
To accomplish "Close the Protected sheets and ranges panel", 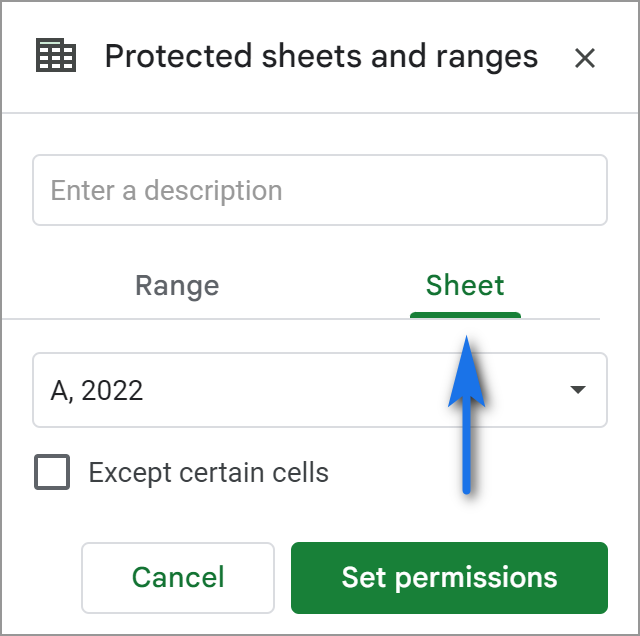I will (584, 58).
